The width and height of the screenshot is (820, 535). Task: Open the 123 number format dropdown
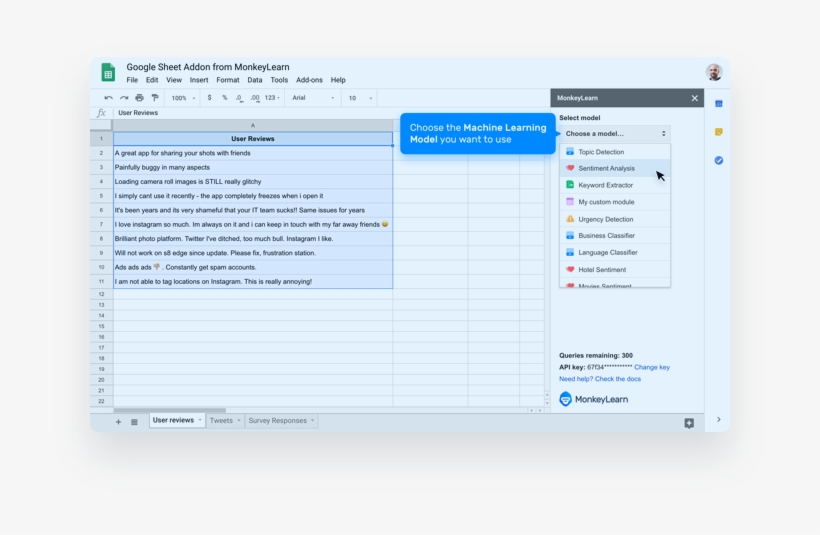tap(272, 98)
